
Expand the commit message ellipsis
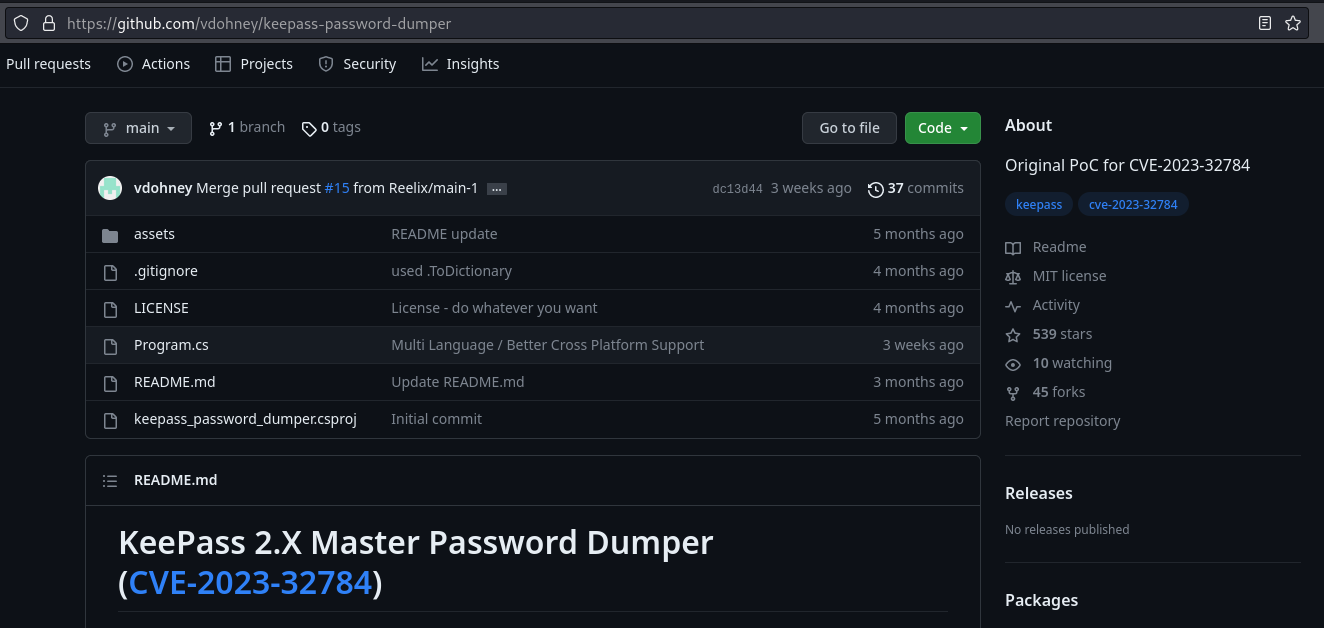click(496, 189)
